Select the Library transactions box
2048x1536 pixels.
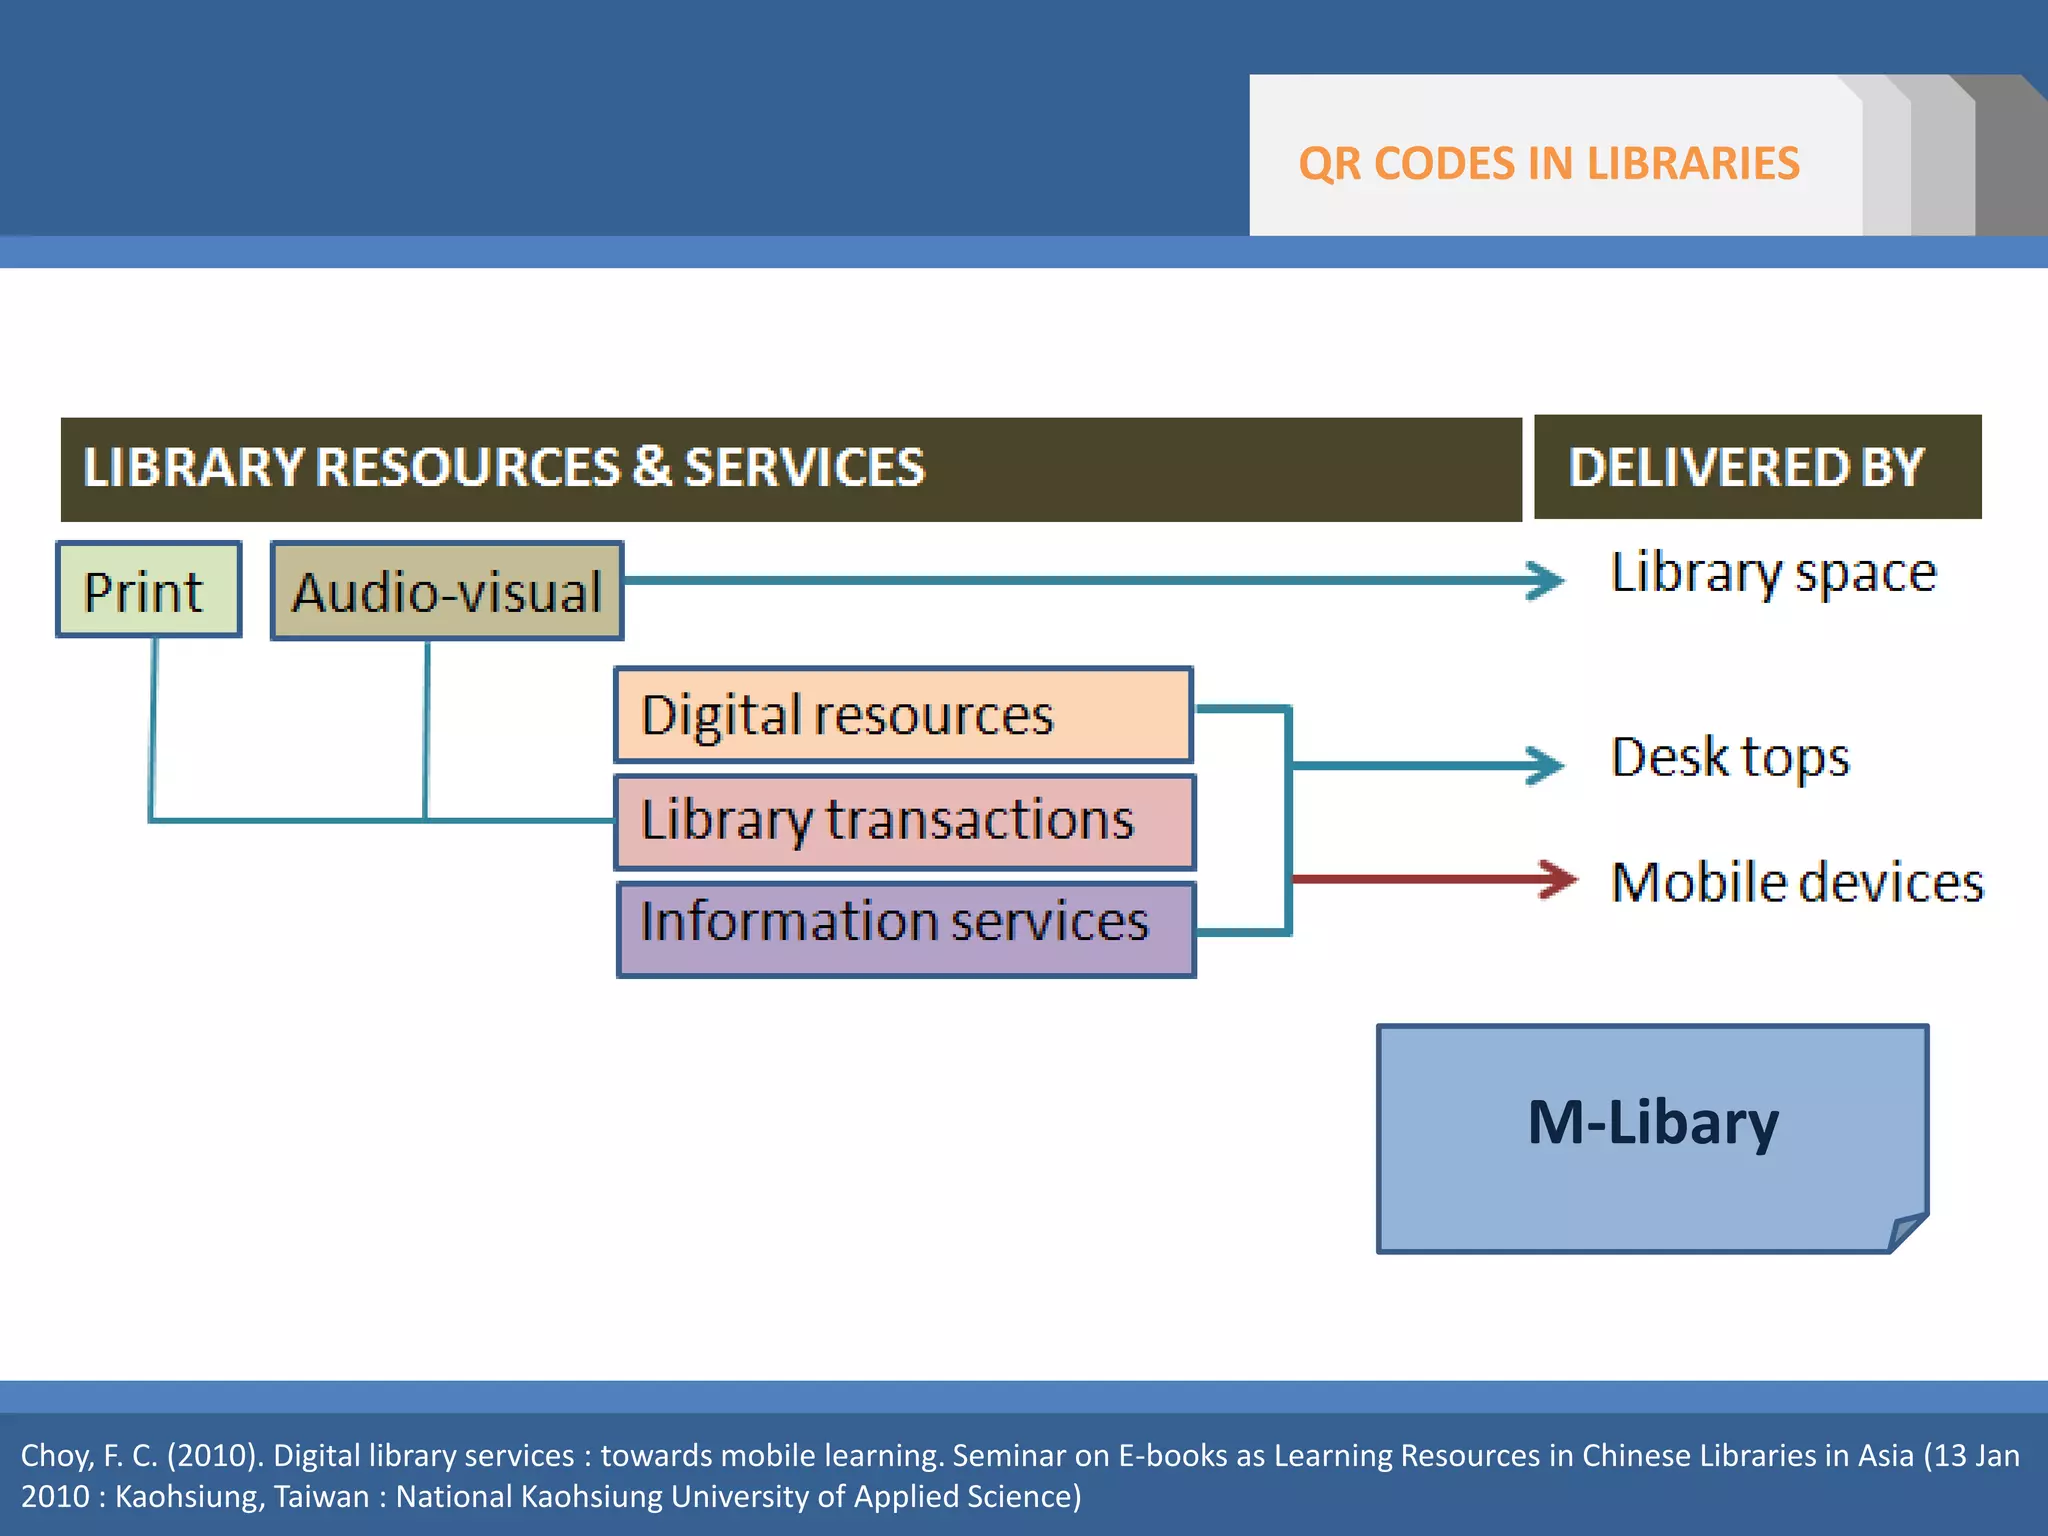coord(905,821)
